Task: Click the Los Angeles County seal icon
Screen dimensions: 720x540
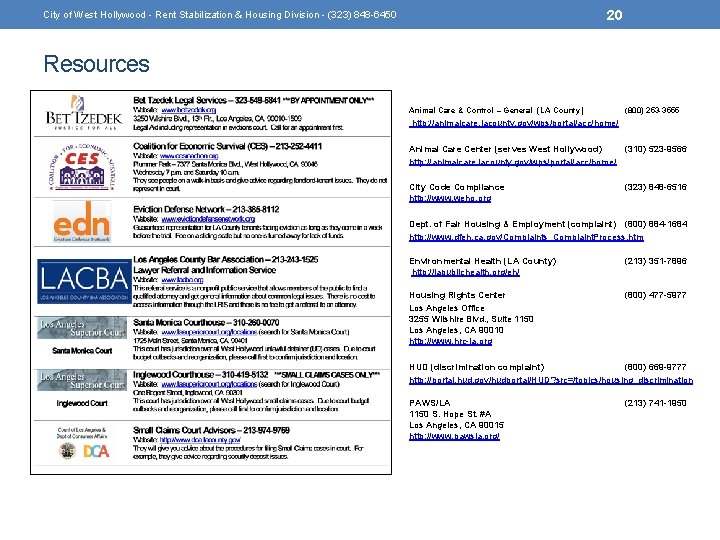Action: [68, 451]
